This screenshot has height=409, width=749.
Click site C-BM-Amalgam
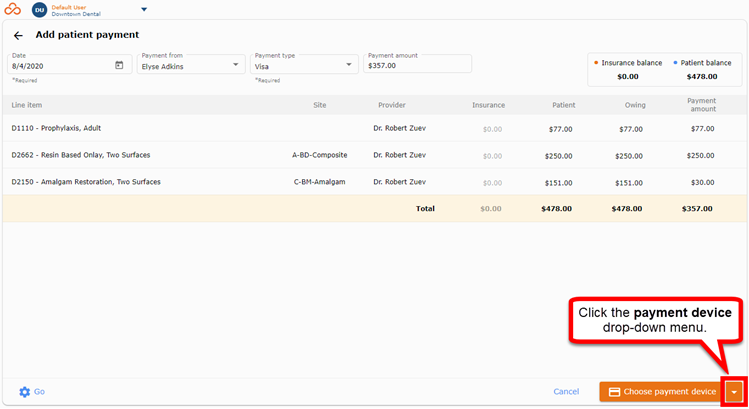pyautogui.click(x=319, y=182)
